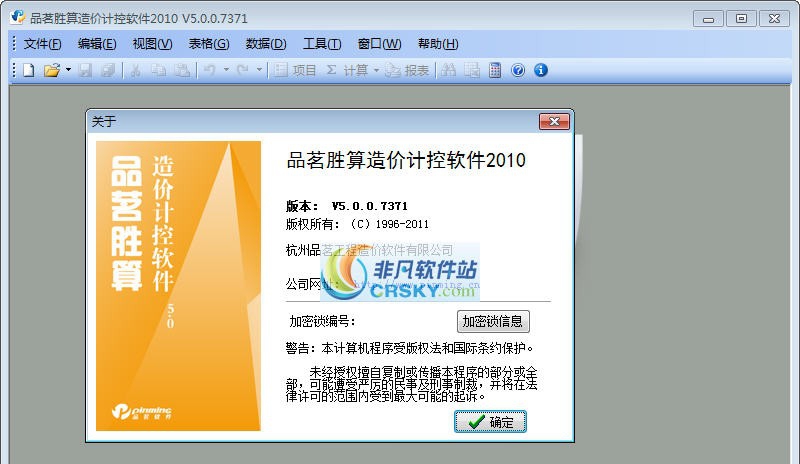This screenshot has height=464, width=800.
Task: Click the 版权所有 (C) 1996-2011 text
Action: point(357,224)
